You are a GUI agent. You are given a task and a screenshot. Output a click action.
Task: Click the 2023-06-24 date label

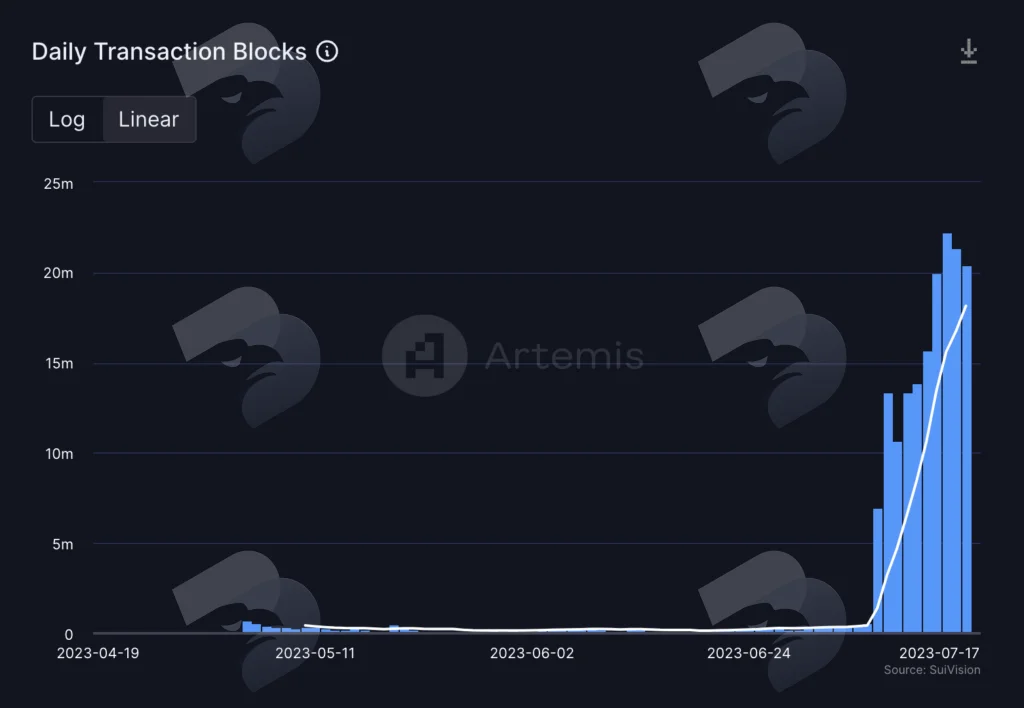click(x=748, y=653)
